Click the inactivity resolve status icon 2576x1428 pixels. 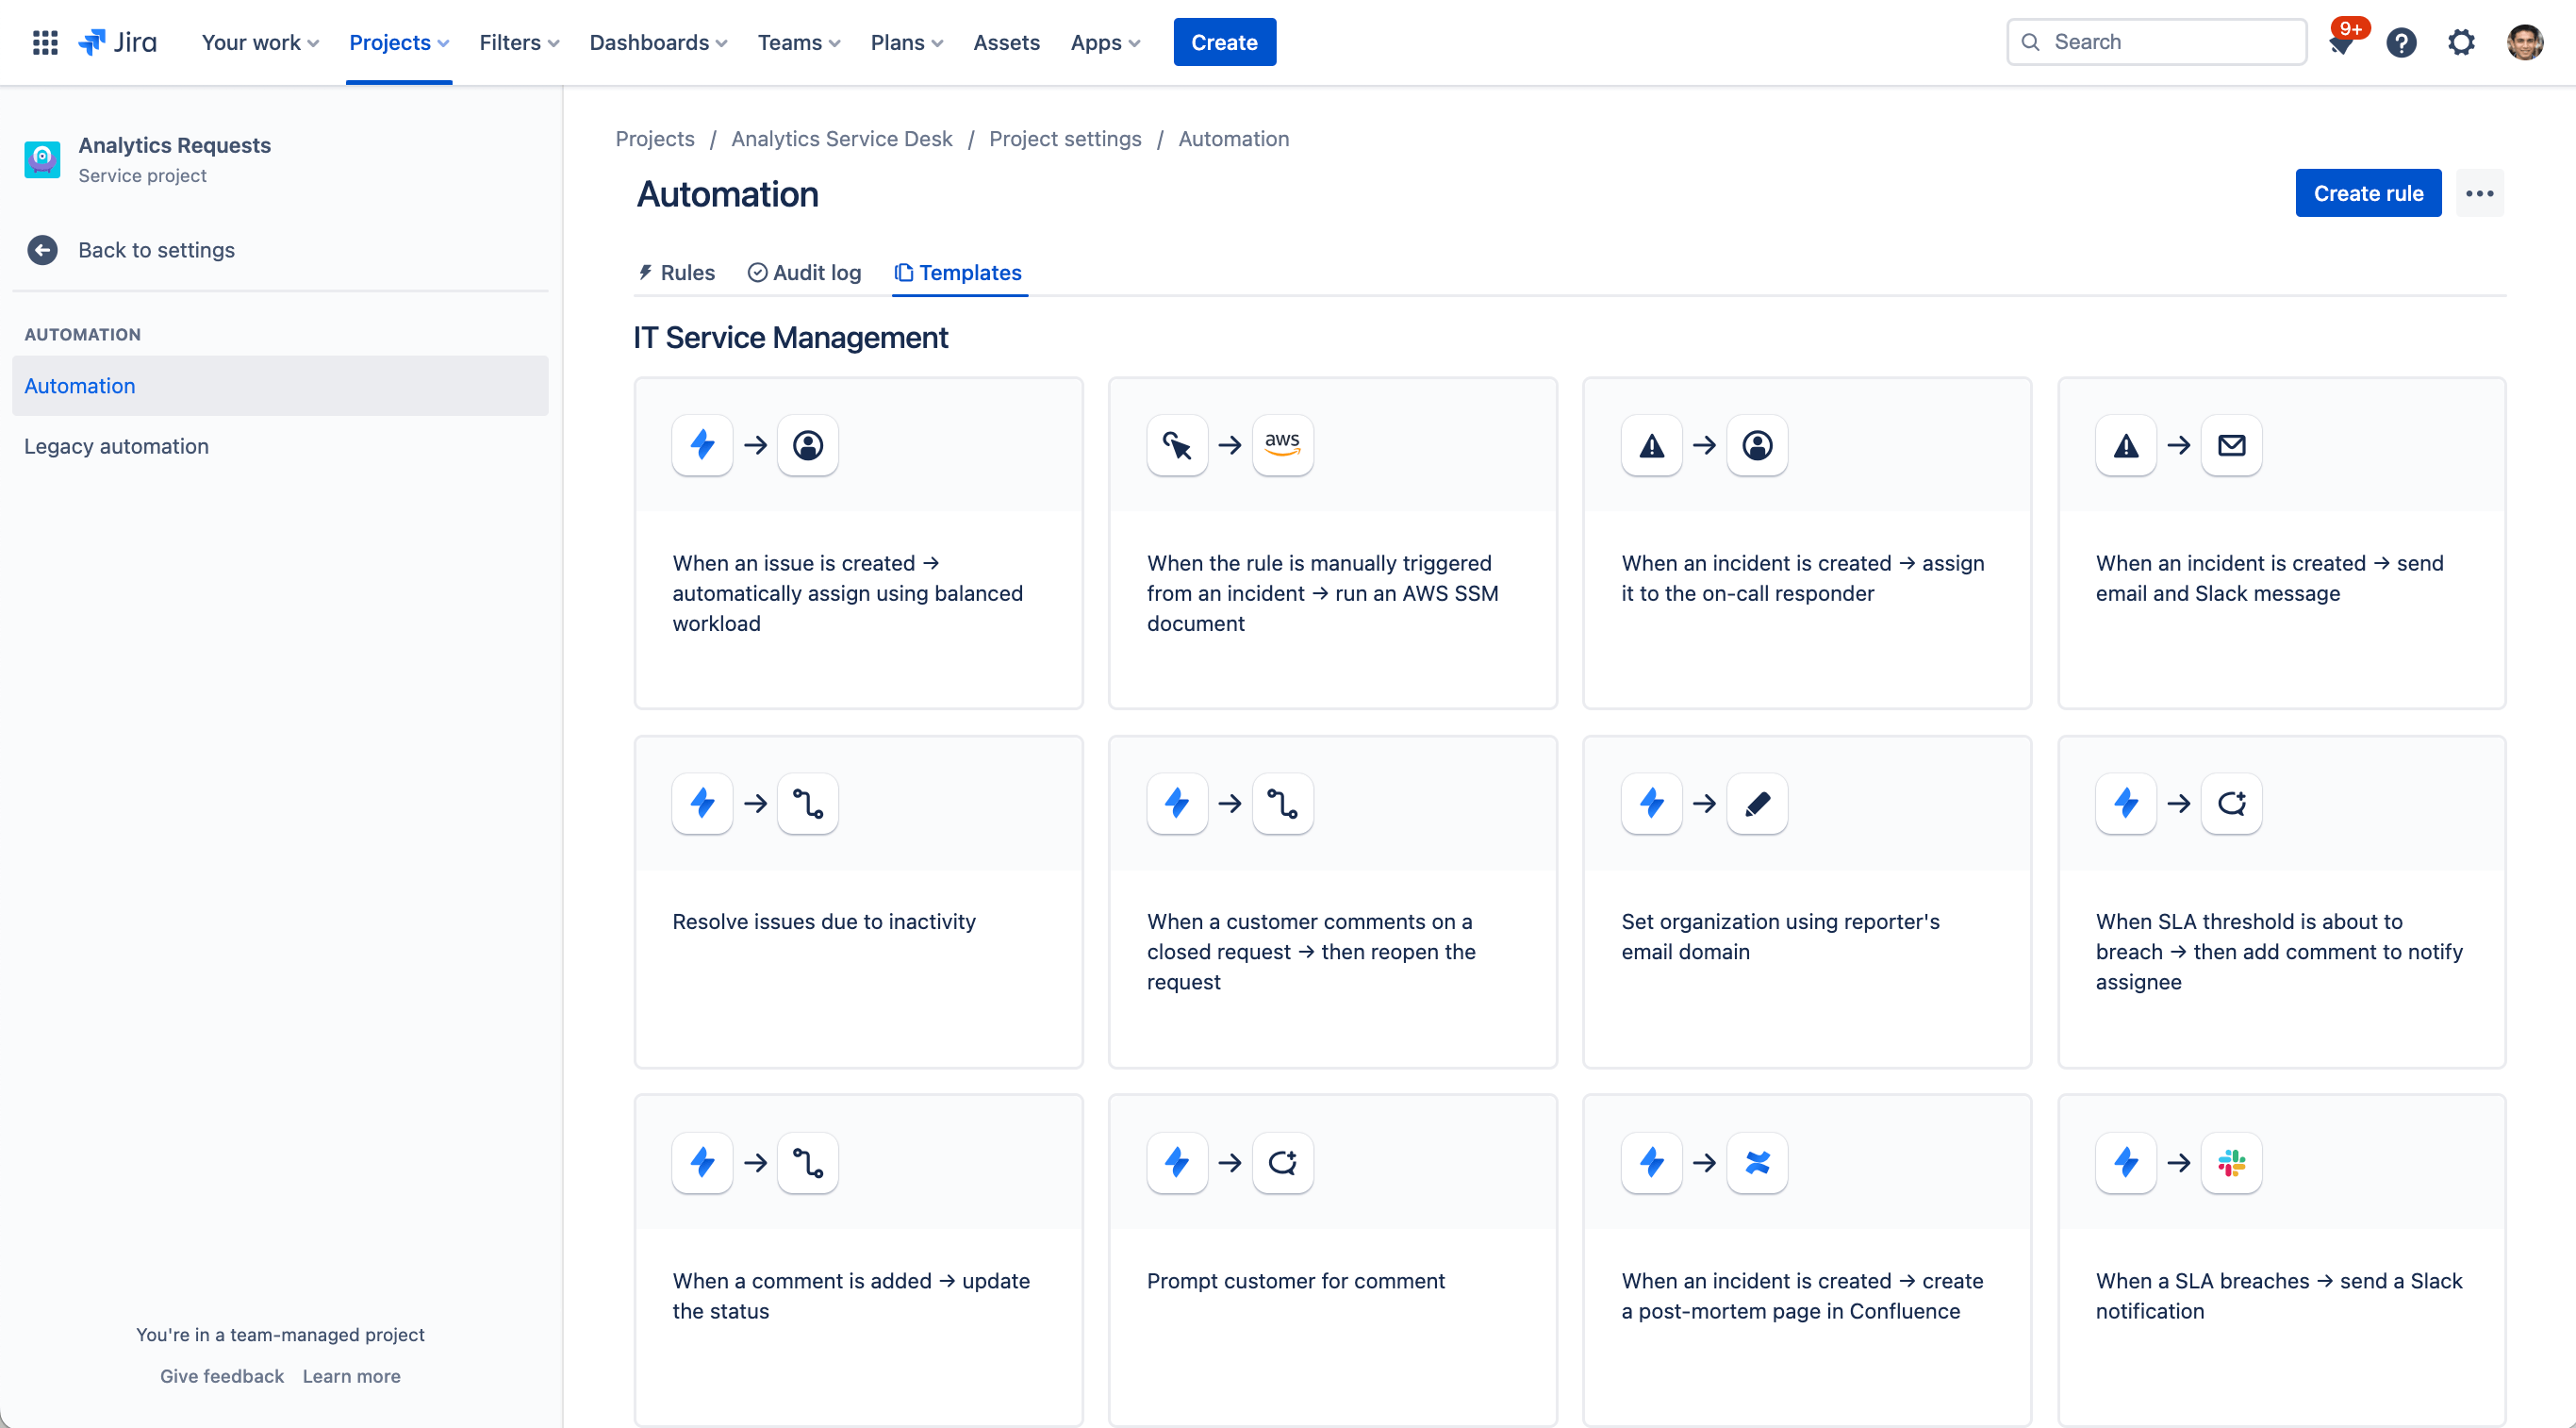pos(806,804)
